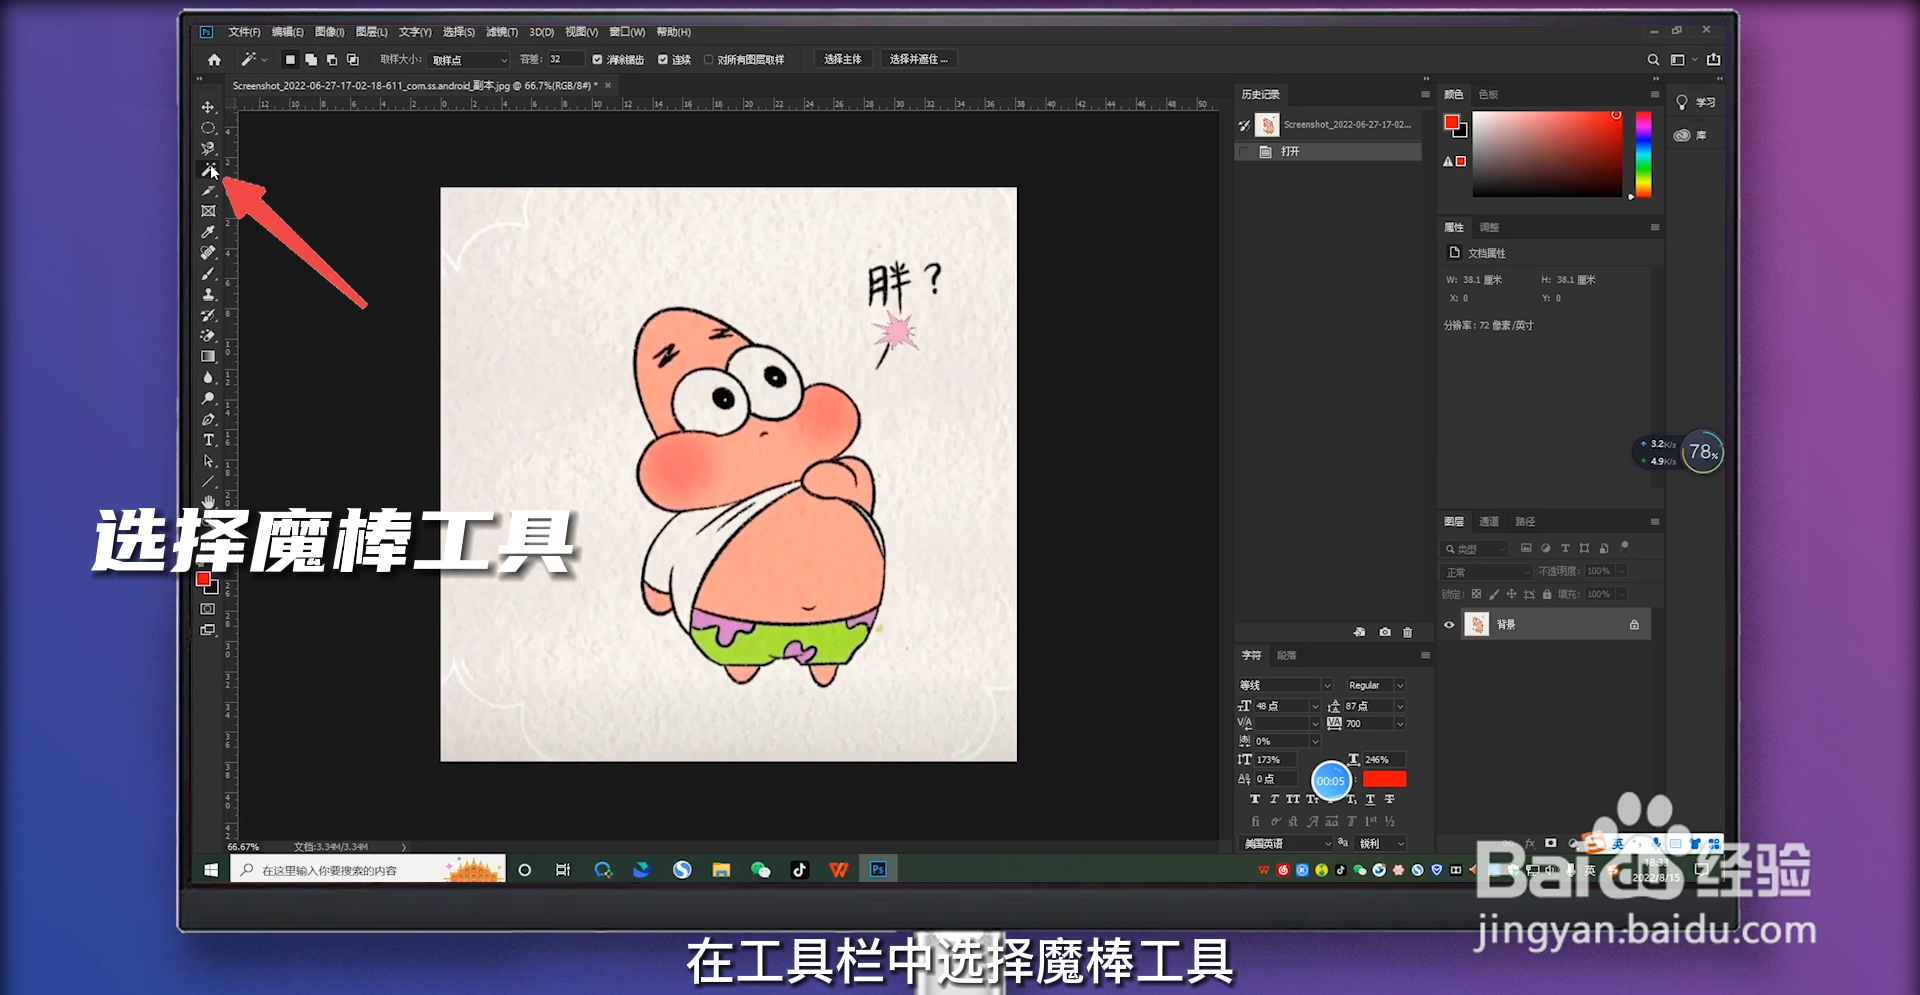Image resolution: width=1920 pixels, height=995 pixels.
Task: Create new snapshot camera icon in History
Action: 1385,632
